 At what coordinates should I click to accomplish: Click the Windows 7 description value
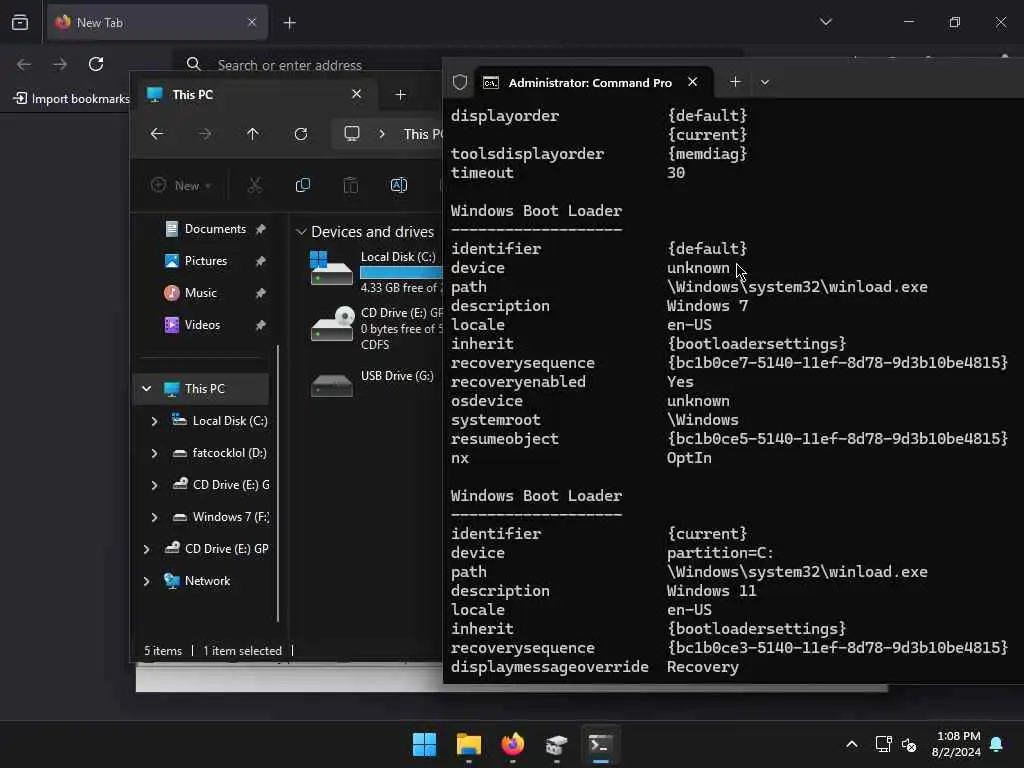click(x=707, y=306)
